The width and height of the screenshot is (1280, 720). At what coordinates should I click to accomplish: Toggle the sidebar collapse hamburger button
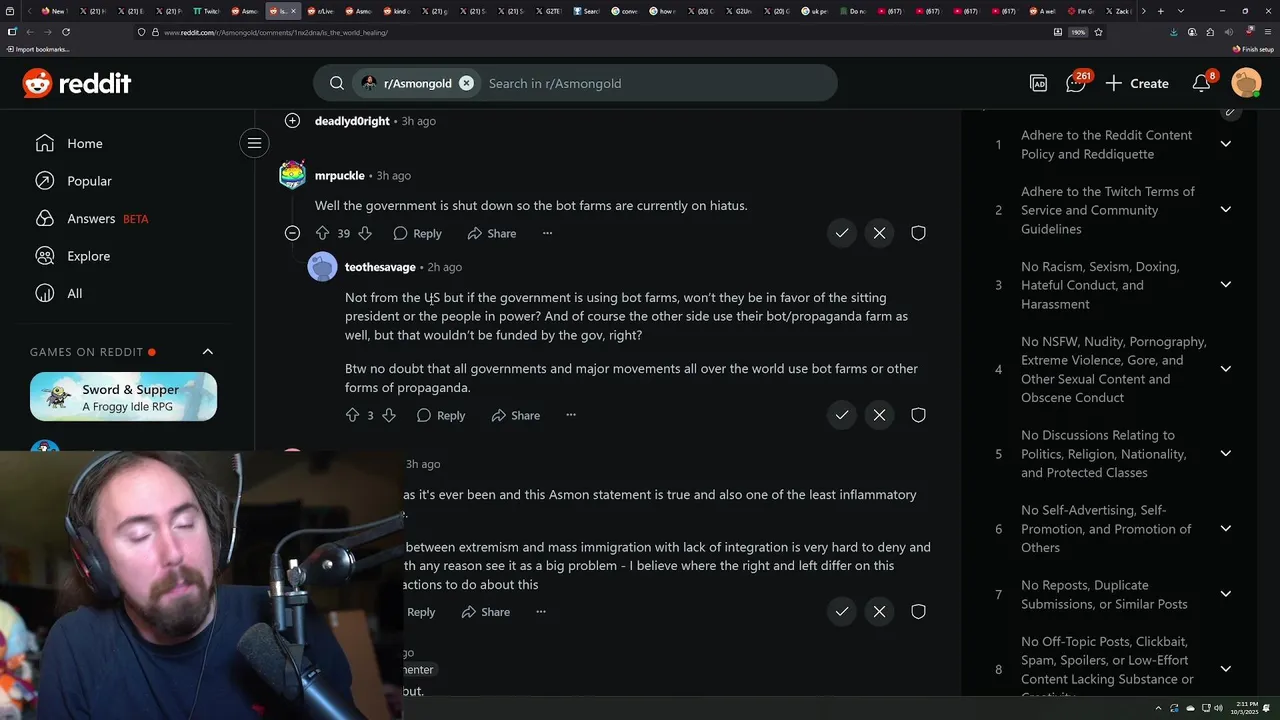tap(255, 143)
